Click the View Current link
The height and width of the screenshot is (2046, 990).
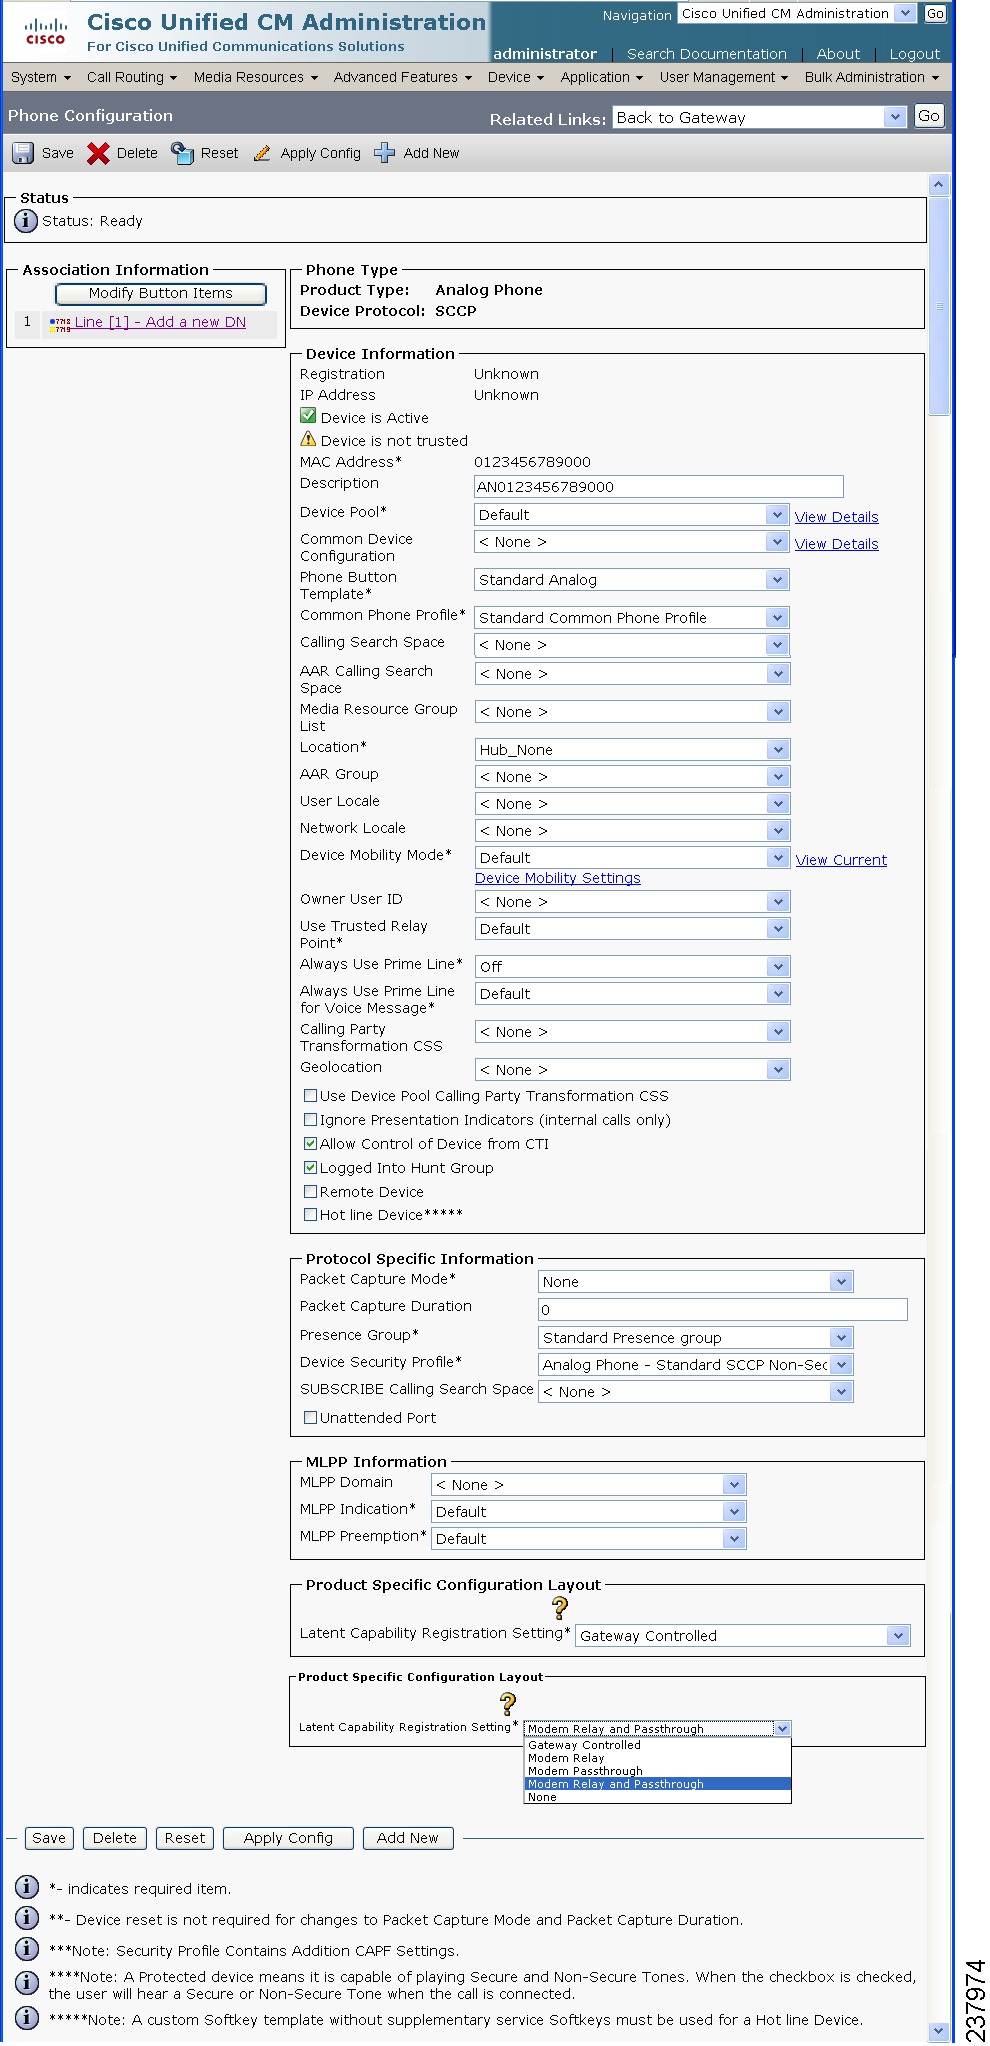click(x=841, y=860)
